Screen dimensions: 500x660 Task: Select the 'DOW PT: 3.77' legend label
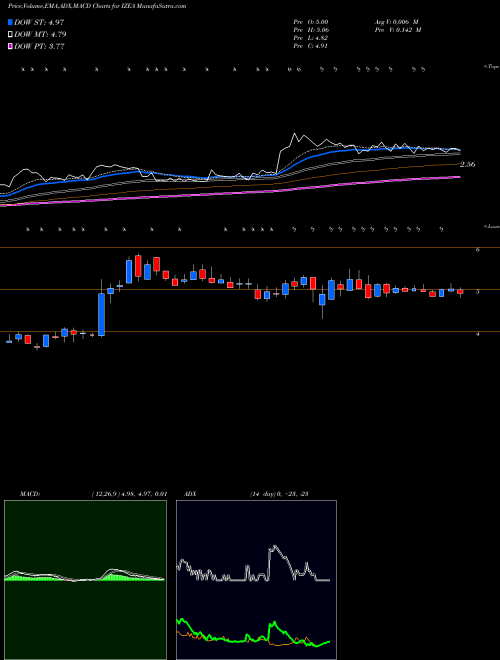40,46
